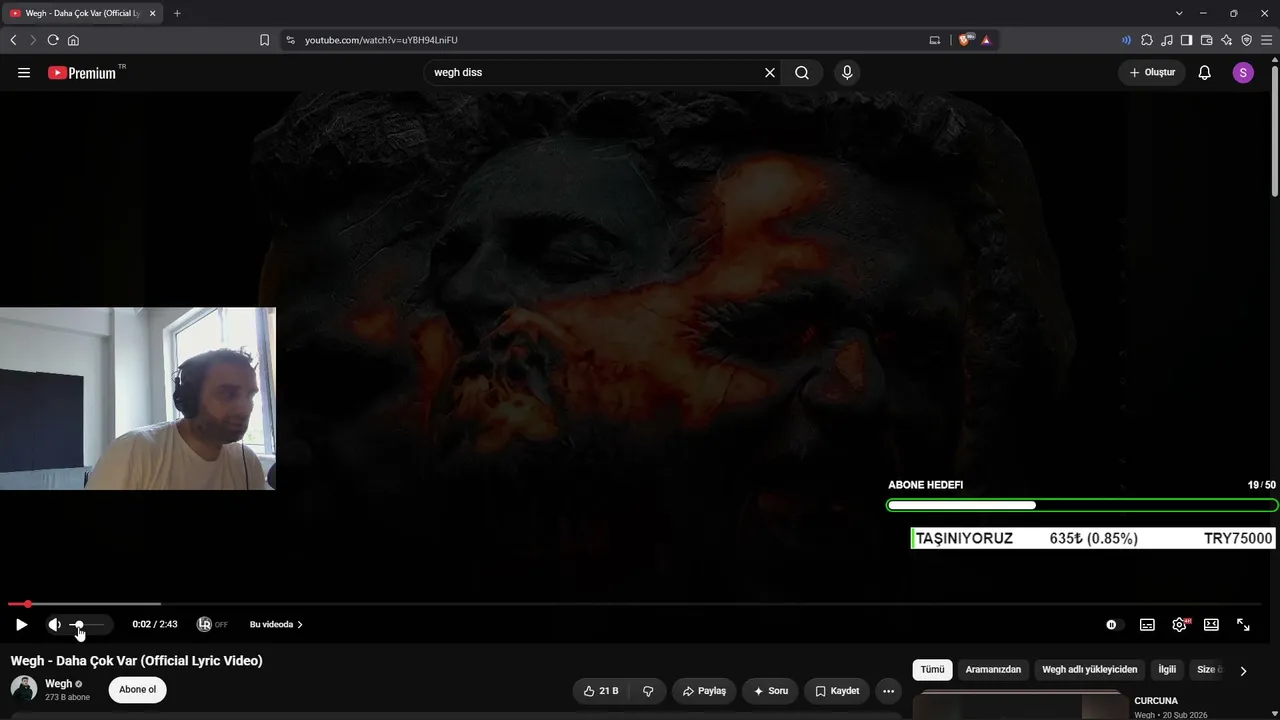Open the Wegh channel name link

[x=59, y=684]
